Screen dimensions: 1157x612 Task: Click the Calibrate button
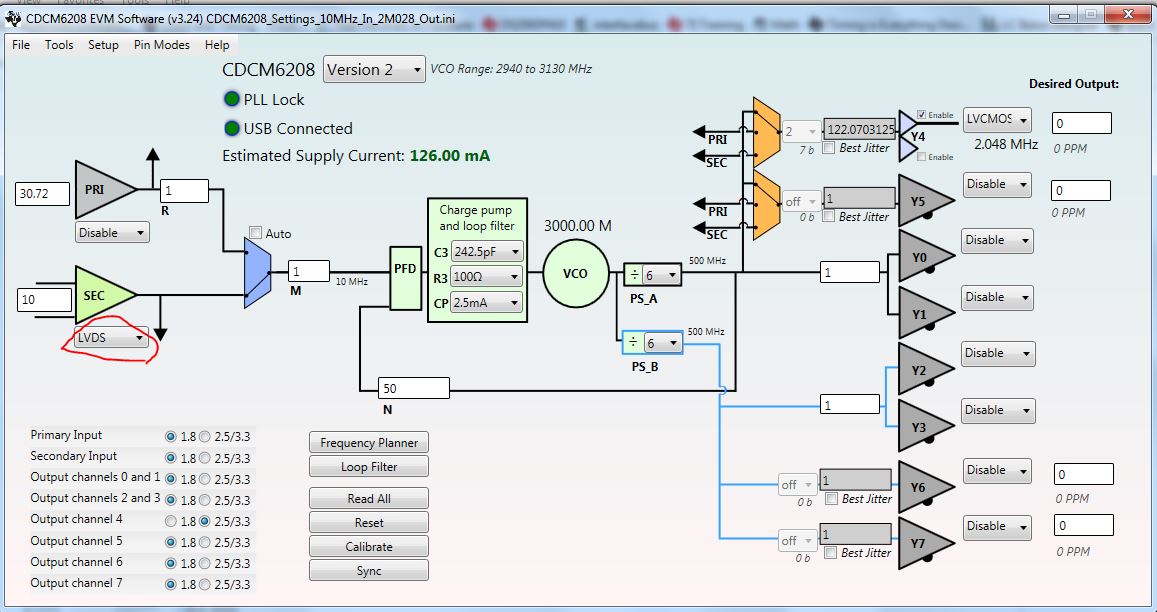(x=369, y=546)
